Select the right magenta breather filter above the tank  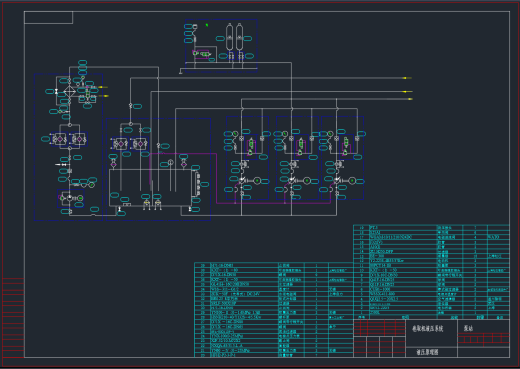pyautogui.click(x=184, y=164)
